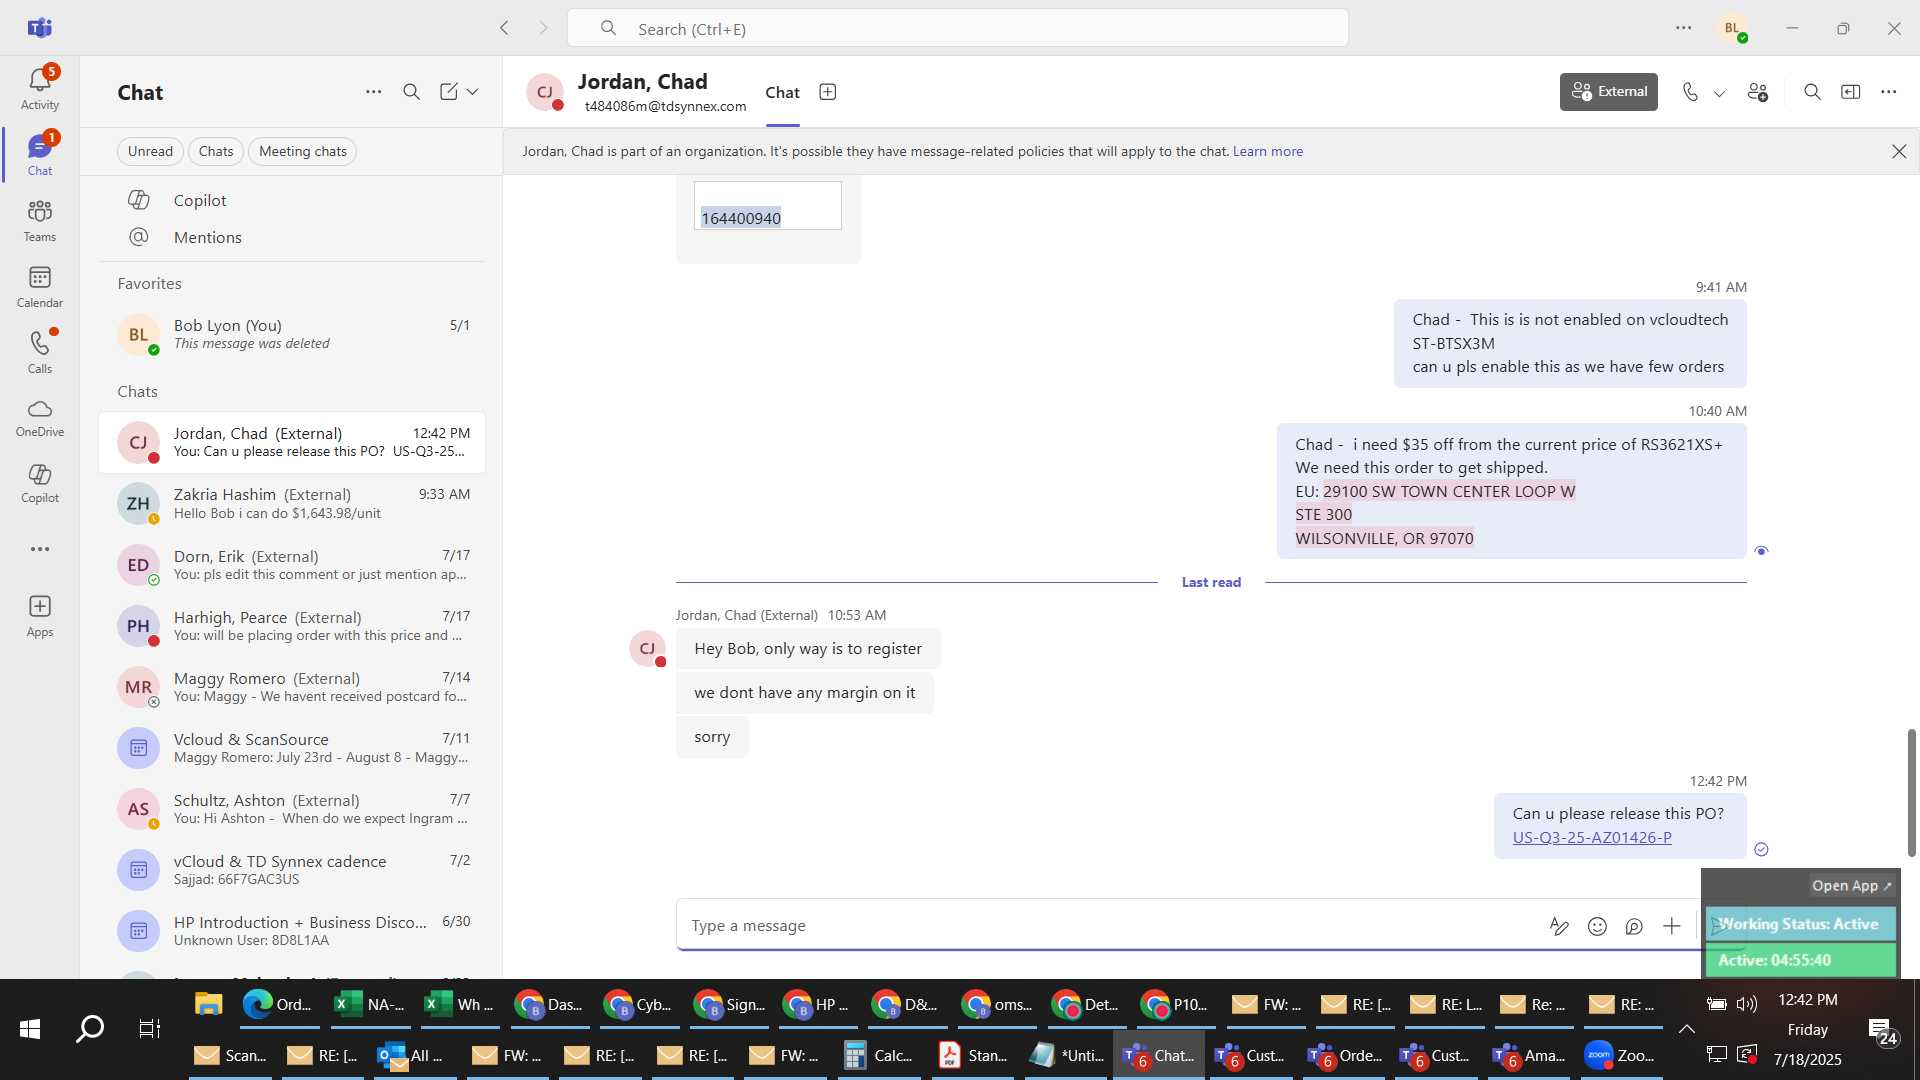Screen dimensions: 1920x1080
Task: Open Zakria Hashim chat
Action: (292, 503)
